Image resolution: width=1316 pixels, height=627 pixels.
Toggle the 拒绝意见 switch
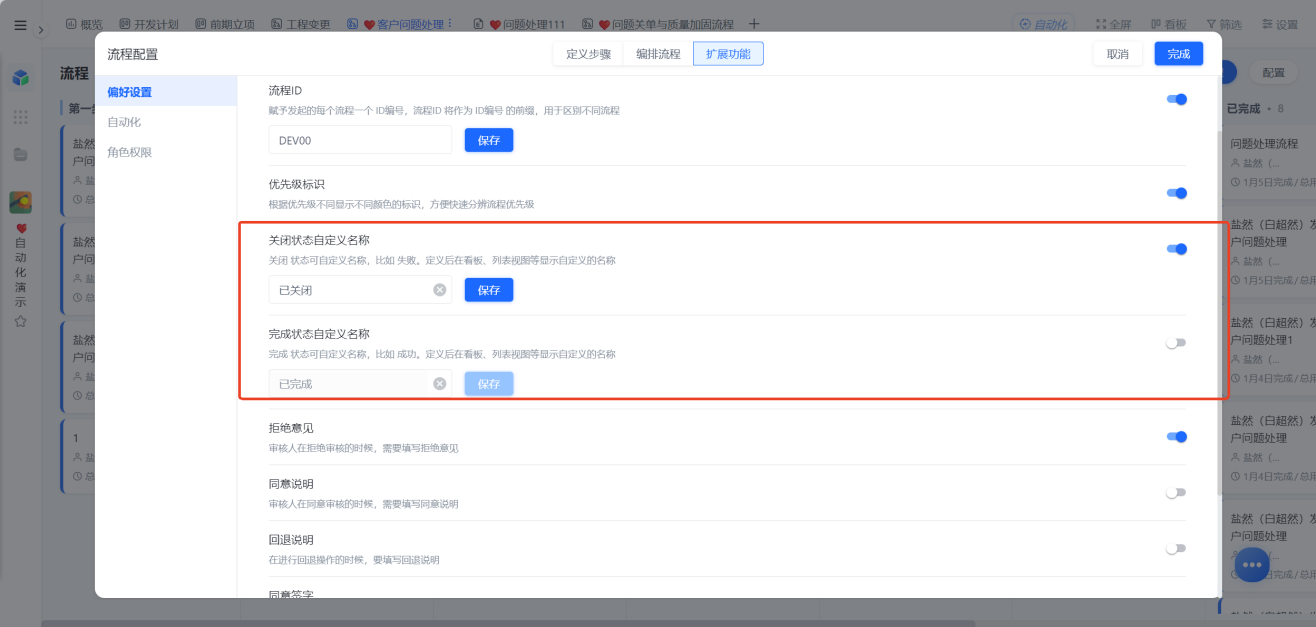click(x=1177, y=436)
